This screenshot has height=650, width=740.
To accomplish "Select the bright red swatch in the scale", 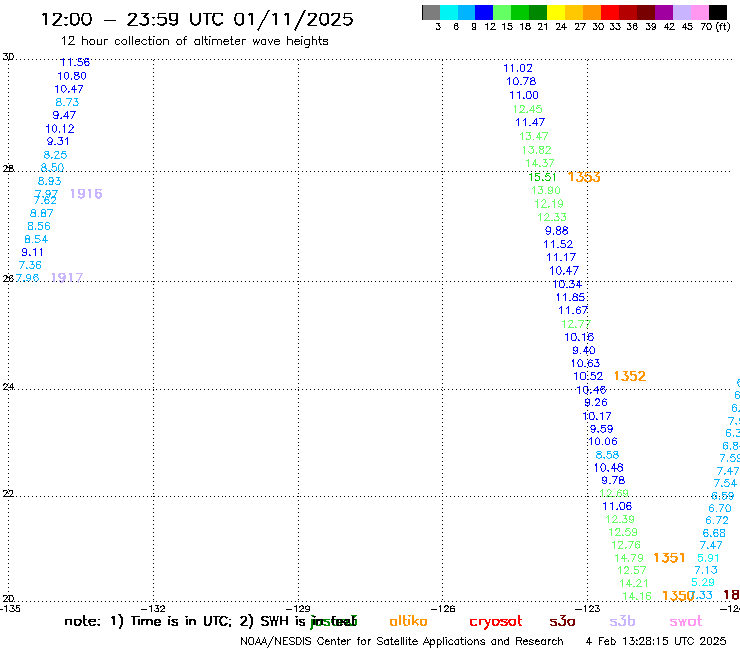I will pyautogui.click(x=610, y=12).
